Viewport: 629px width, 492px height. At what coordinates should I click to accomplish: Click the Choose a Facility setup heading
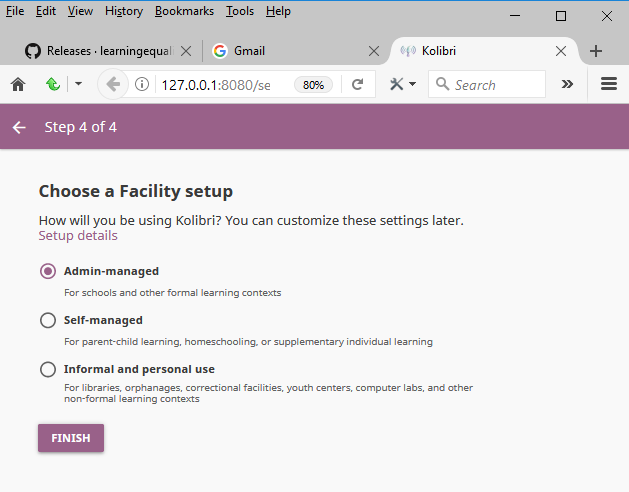click(136, 191)
